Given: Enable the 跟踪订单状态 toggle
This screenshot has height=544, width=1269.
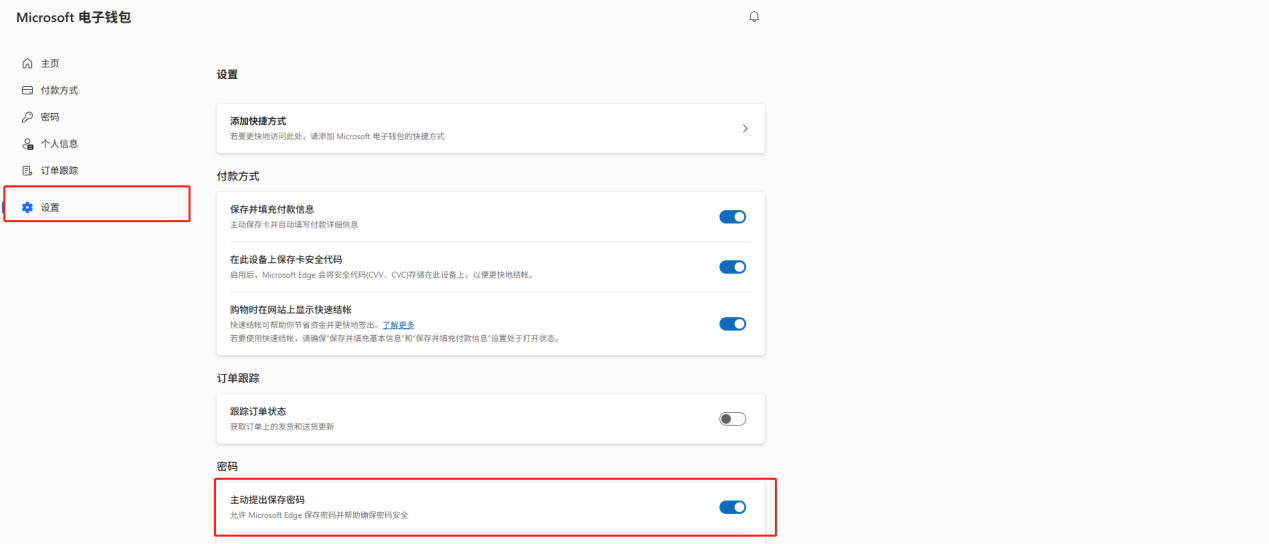Looking at the screenshot, I should (x=732, y=419).
